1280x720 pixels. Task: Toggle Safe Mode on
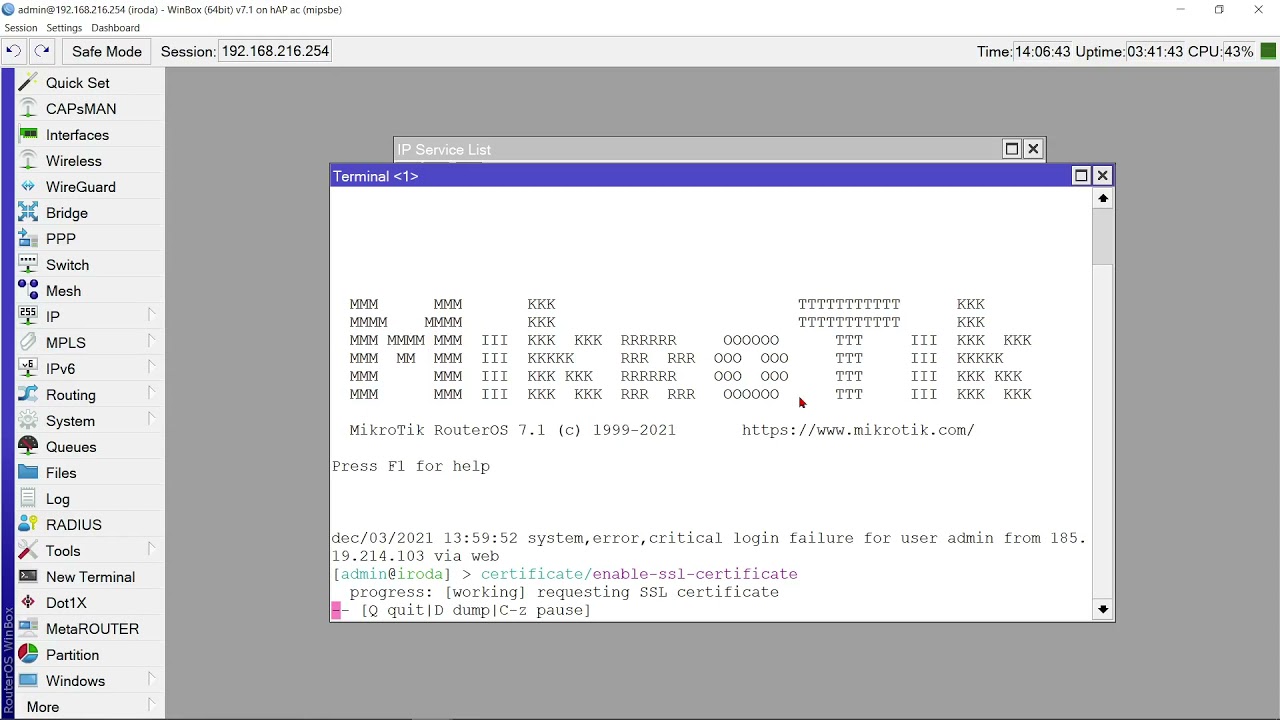tap(107, 51)
